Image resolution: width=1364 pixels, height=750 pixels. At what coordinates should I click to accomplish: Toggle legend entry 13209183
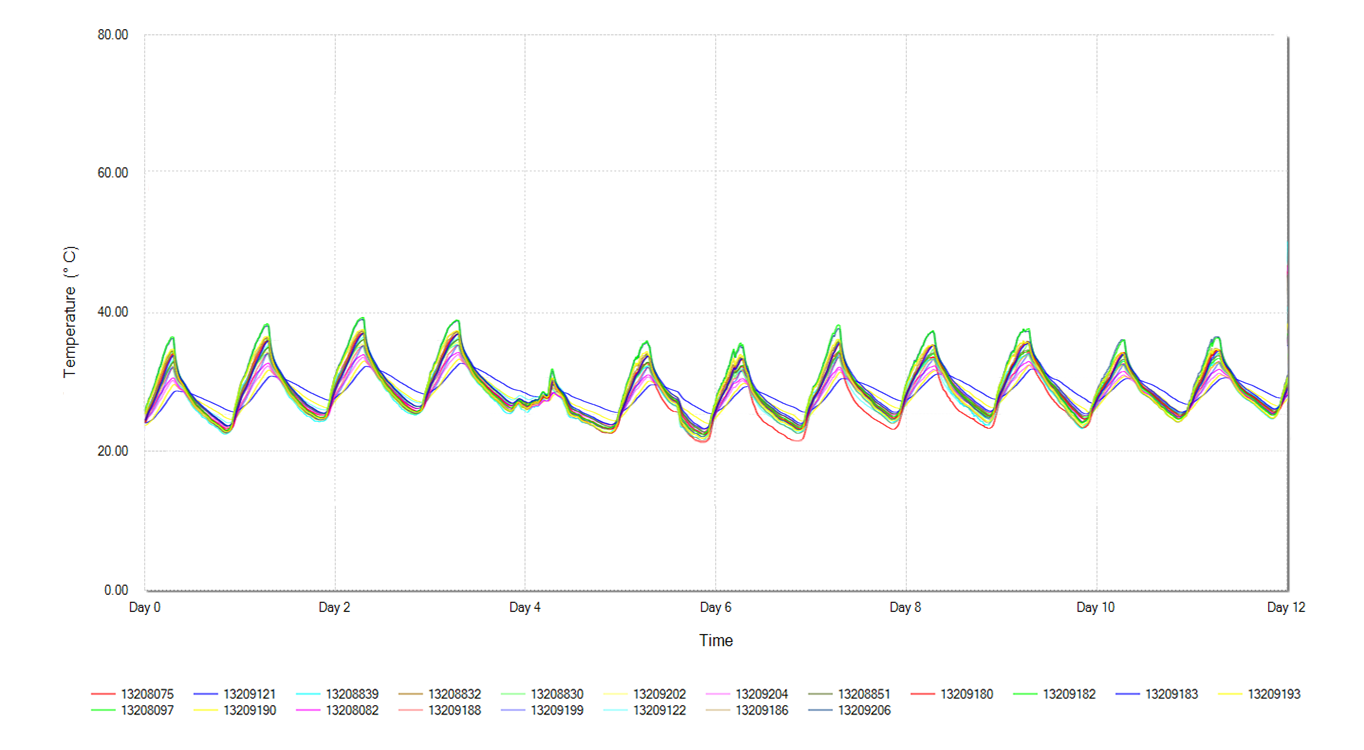[1172, 694]
